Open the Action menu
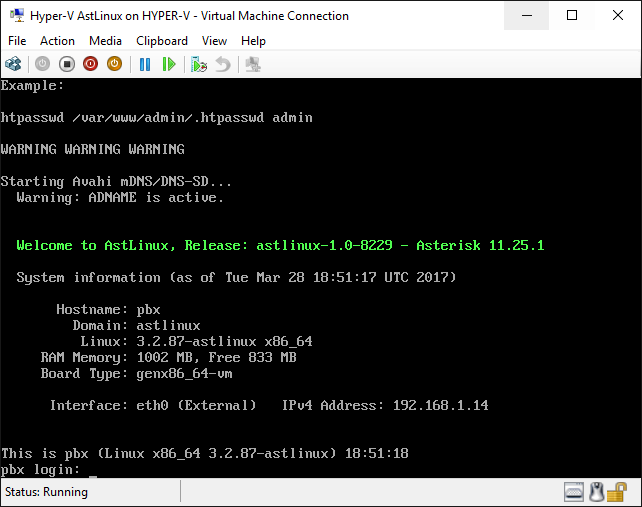This screenshot has height=507, width=642. click(x=57, y=41)
